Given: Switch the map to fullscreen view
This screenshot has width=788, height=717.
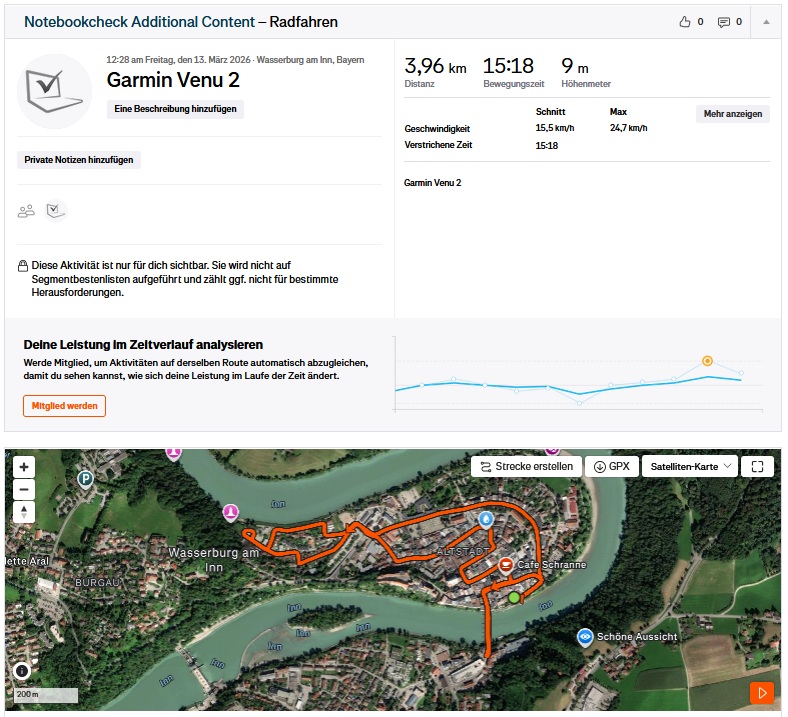Looking at the screenshot, I should pos(757,466).
